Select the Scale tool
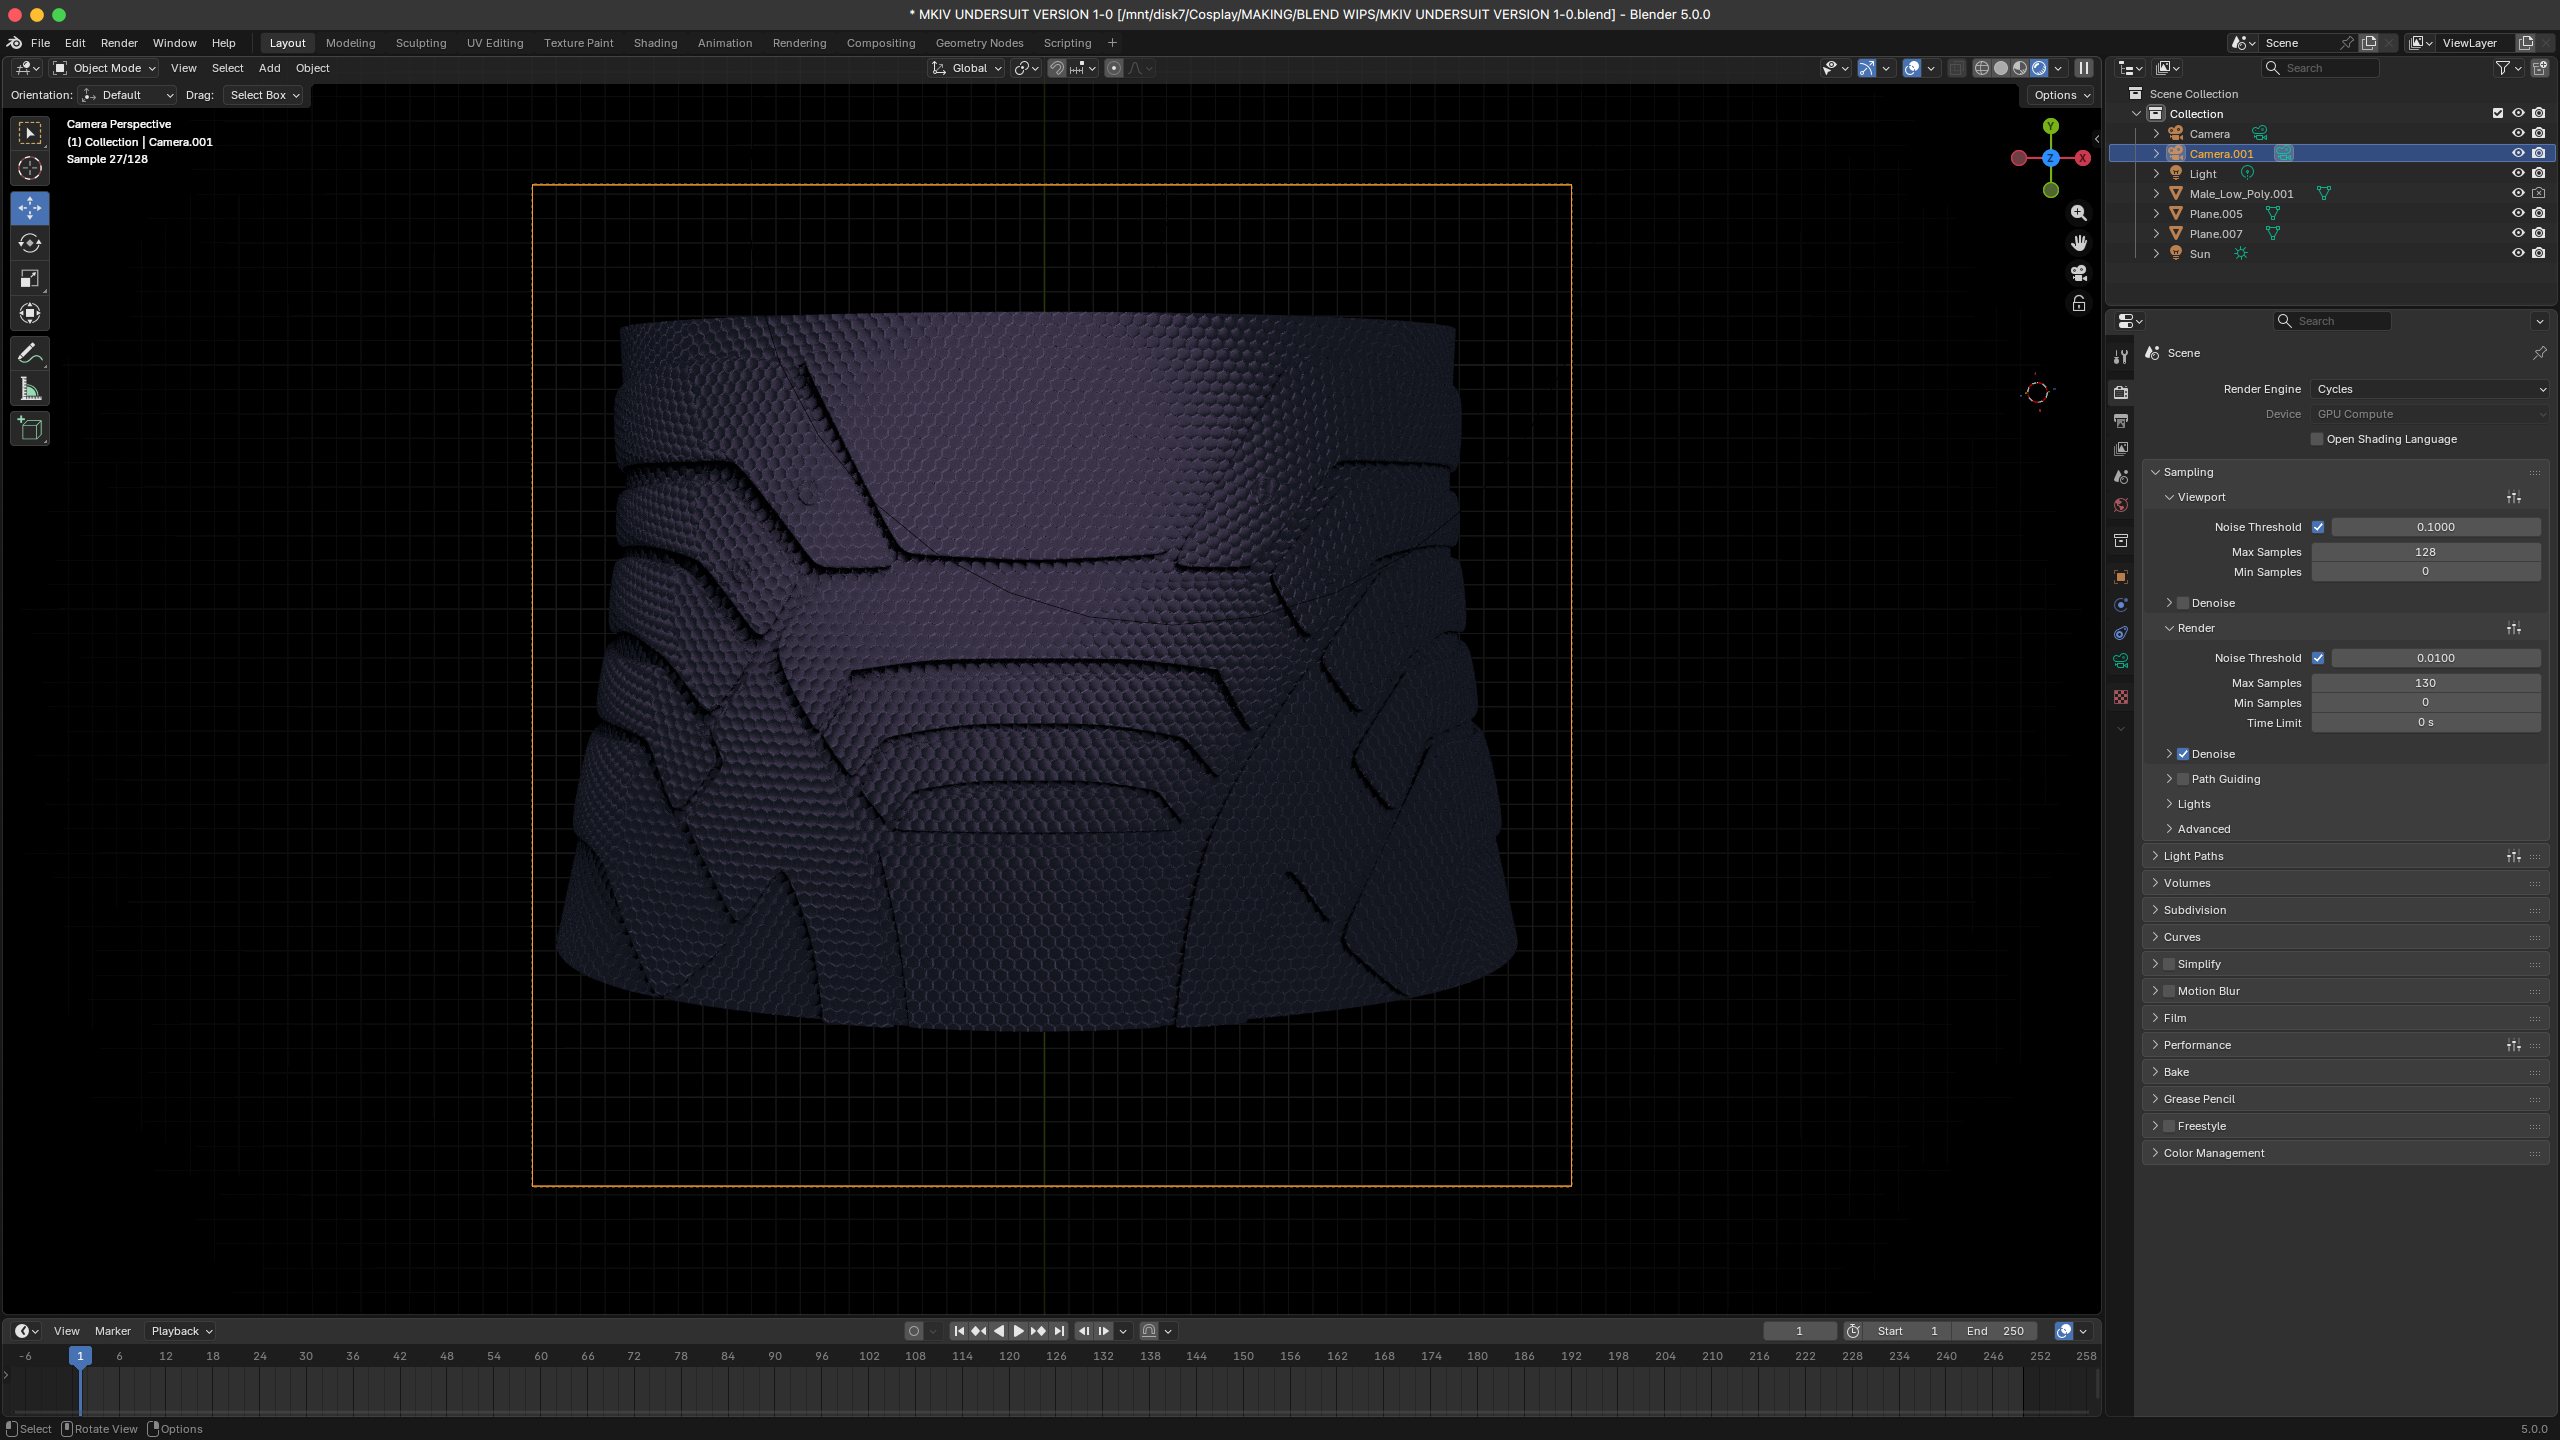Viewport: 2560px width, 1440px height. (30, 278)
